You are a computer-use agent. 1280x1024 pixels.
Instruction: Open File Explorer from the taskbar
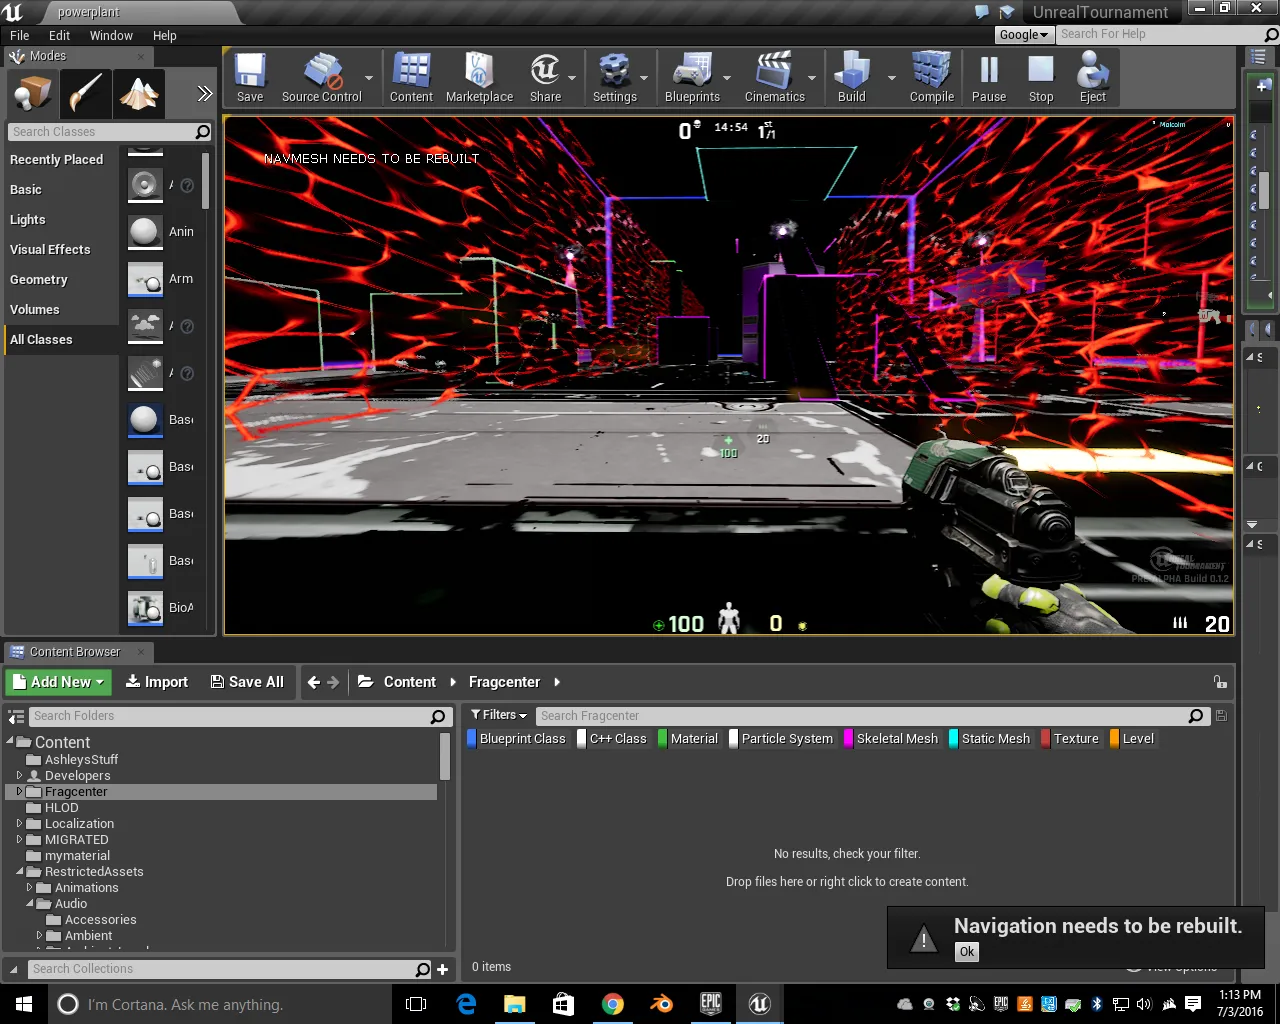[x=515, y=1004]
